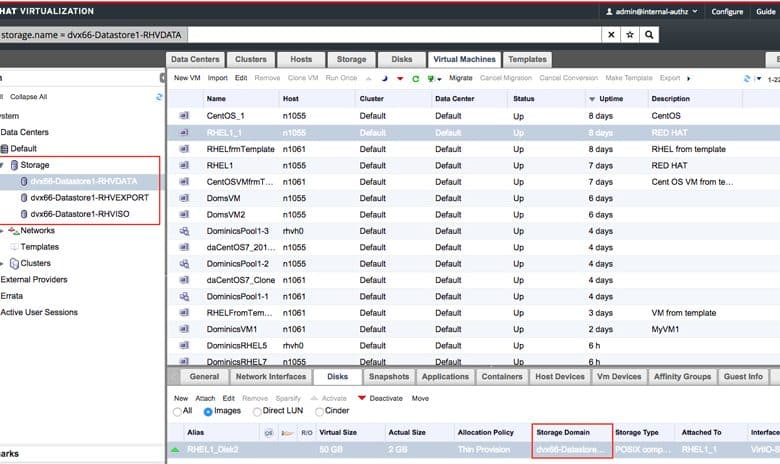The width and height of the screenshot is (780, 464).
Task: Click the VM icon in the CentOS_1 row
Action: 184,116
